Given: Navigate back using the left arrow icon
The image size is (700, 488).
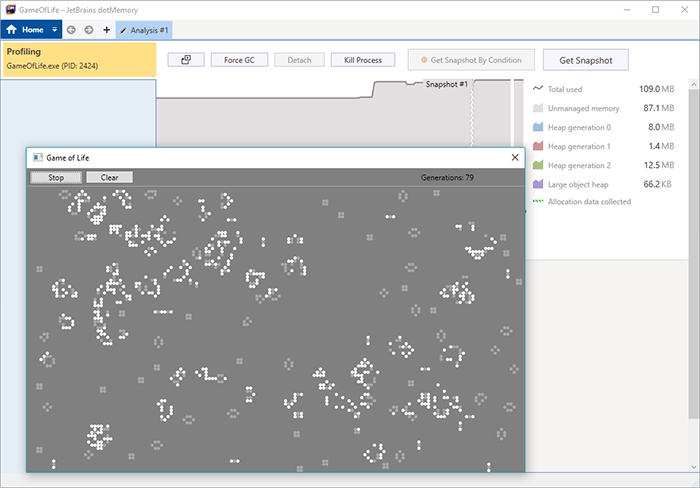Looking at the screenshot, I should pos(71,30).
